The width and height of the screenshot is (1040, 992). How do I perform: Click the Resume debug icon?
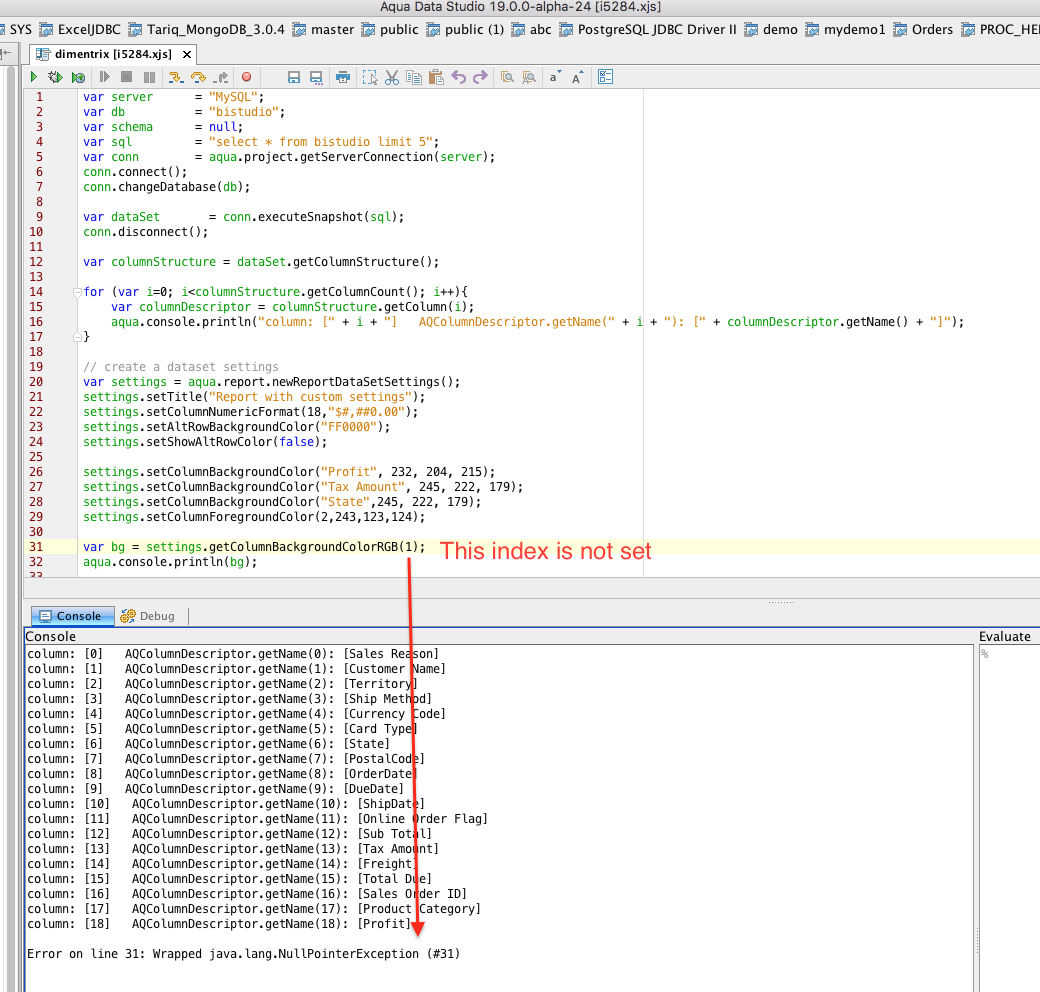(x=104, y=77)
